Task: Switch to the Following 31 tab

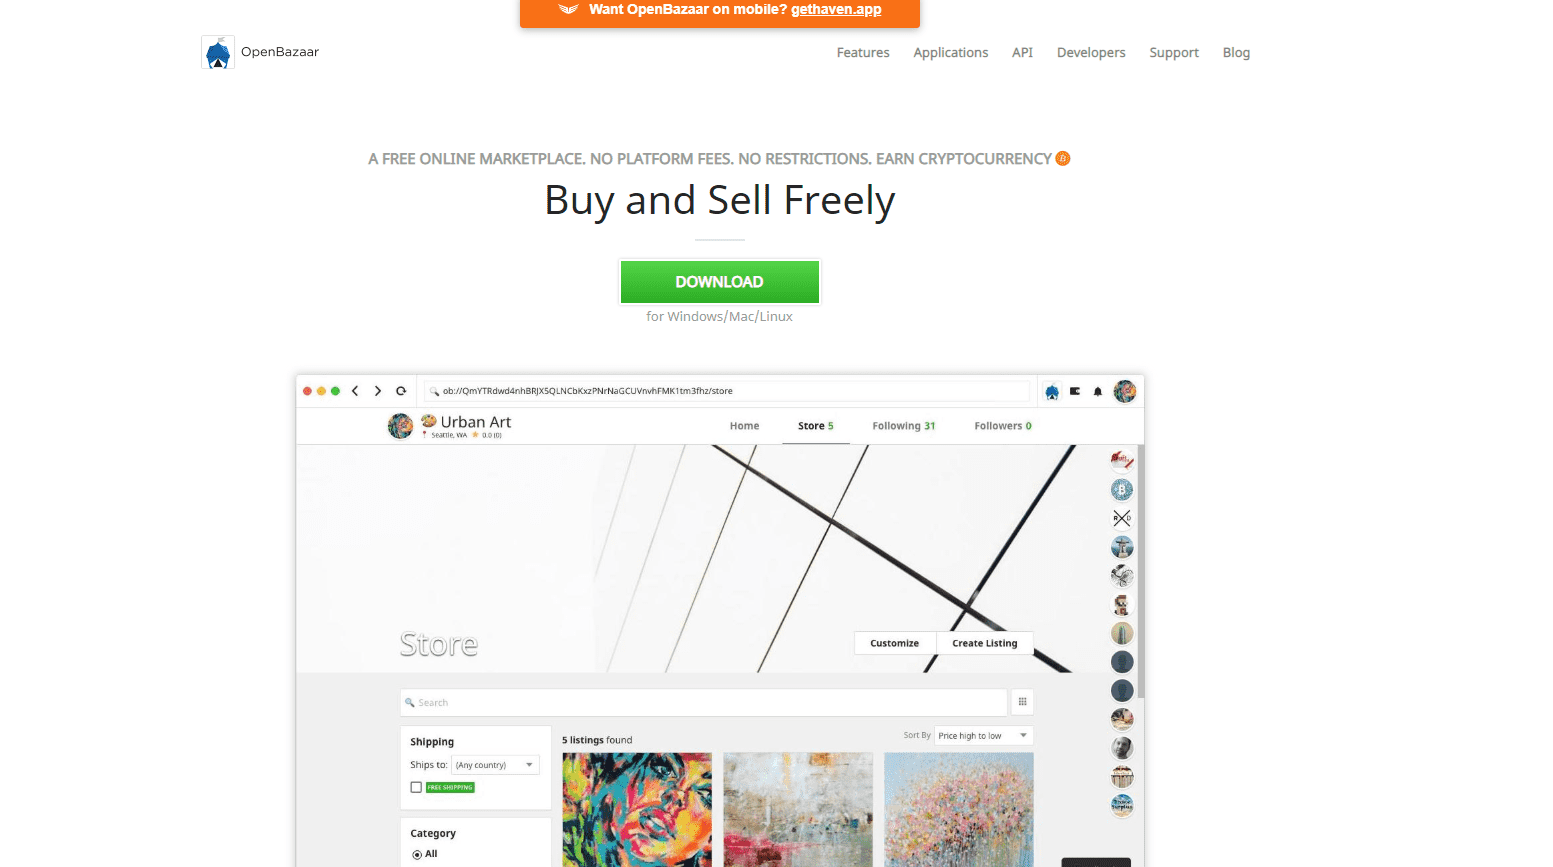Action: 904,426
